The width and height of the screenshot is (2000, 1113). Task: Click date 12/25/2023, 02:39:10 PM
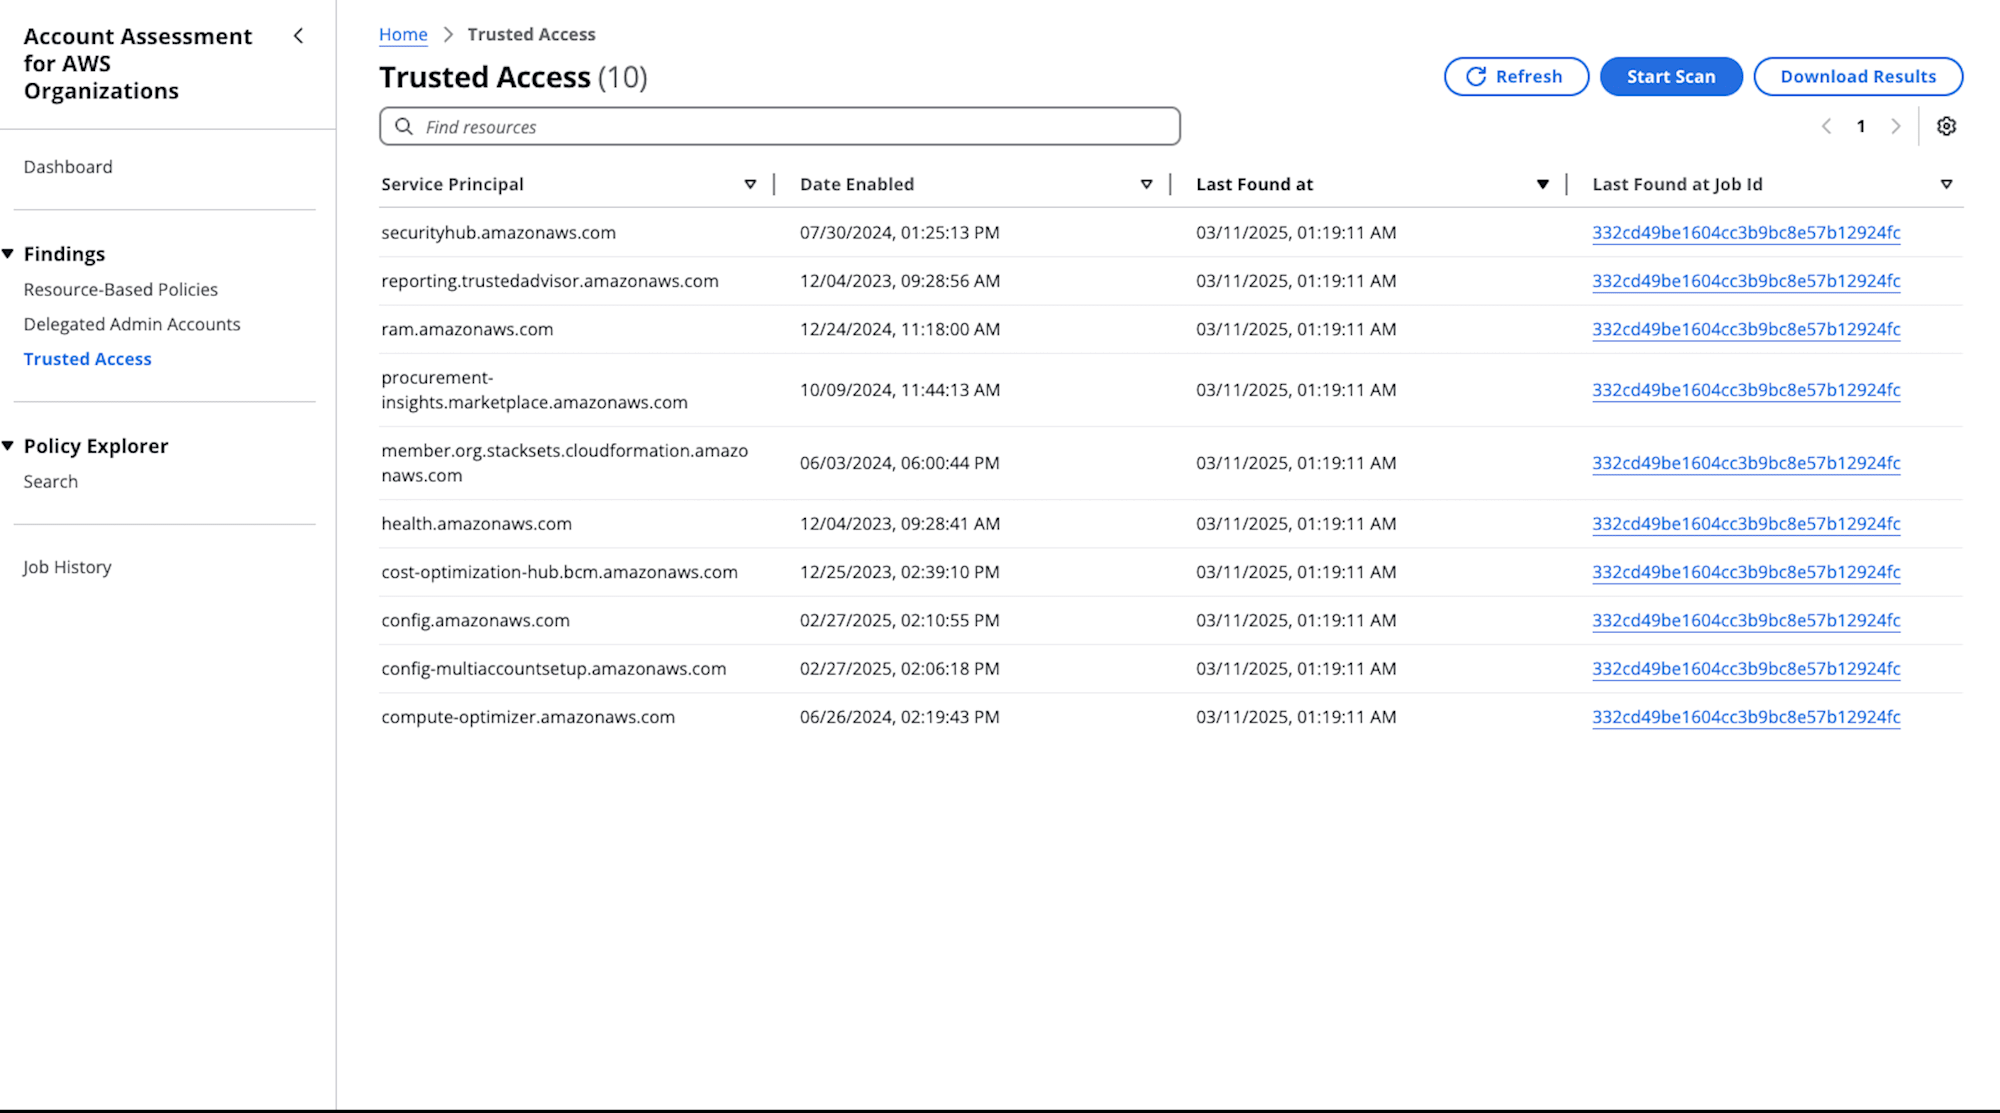coord(899,572)
